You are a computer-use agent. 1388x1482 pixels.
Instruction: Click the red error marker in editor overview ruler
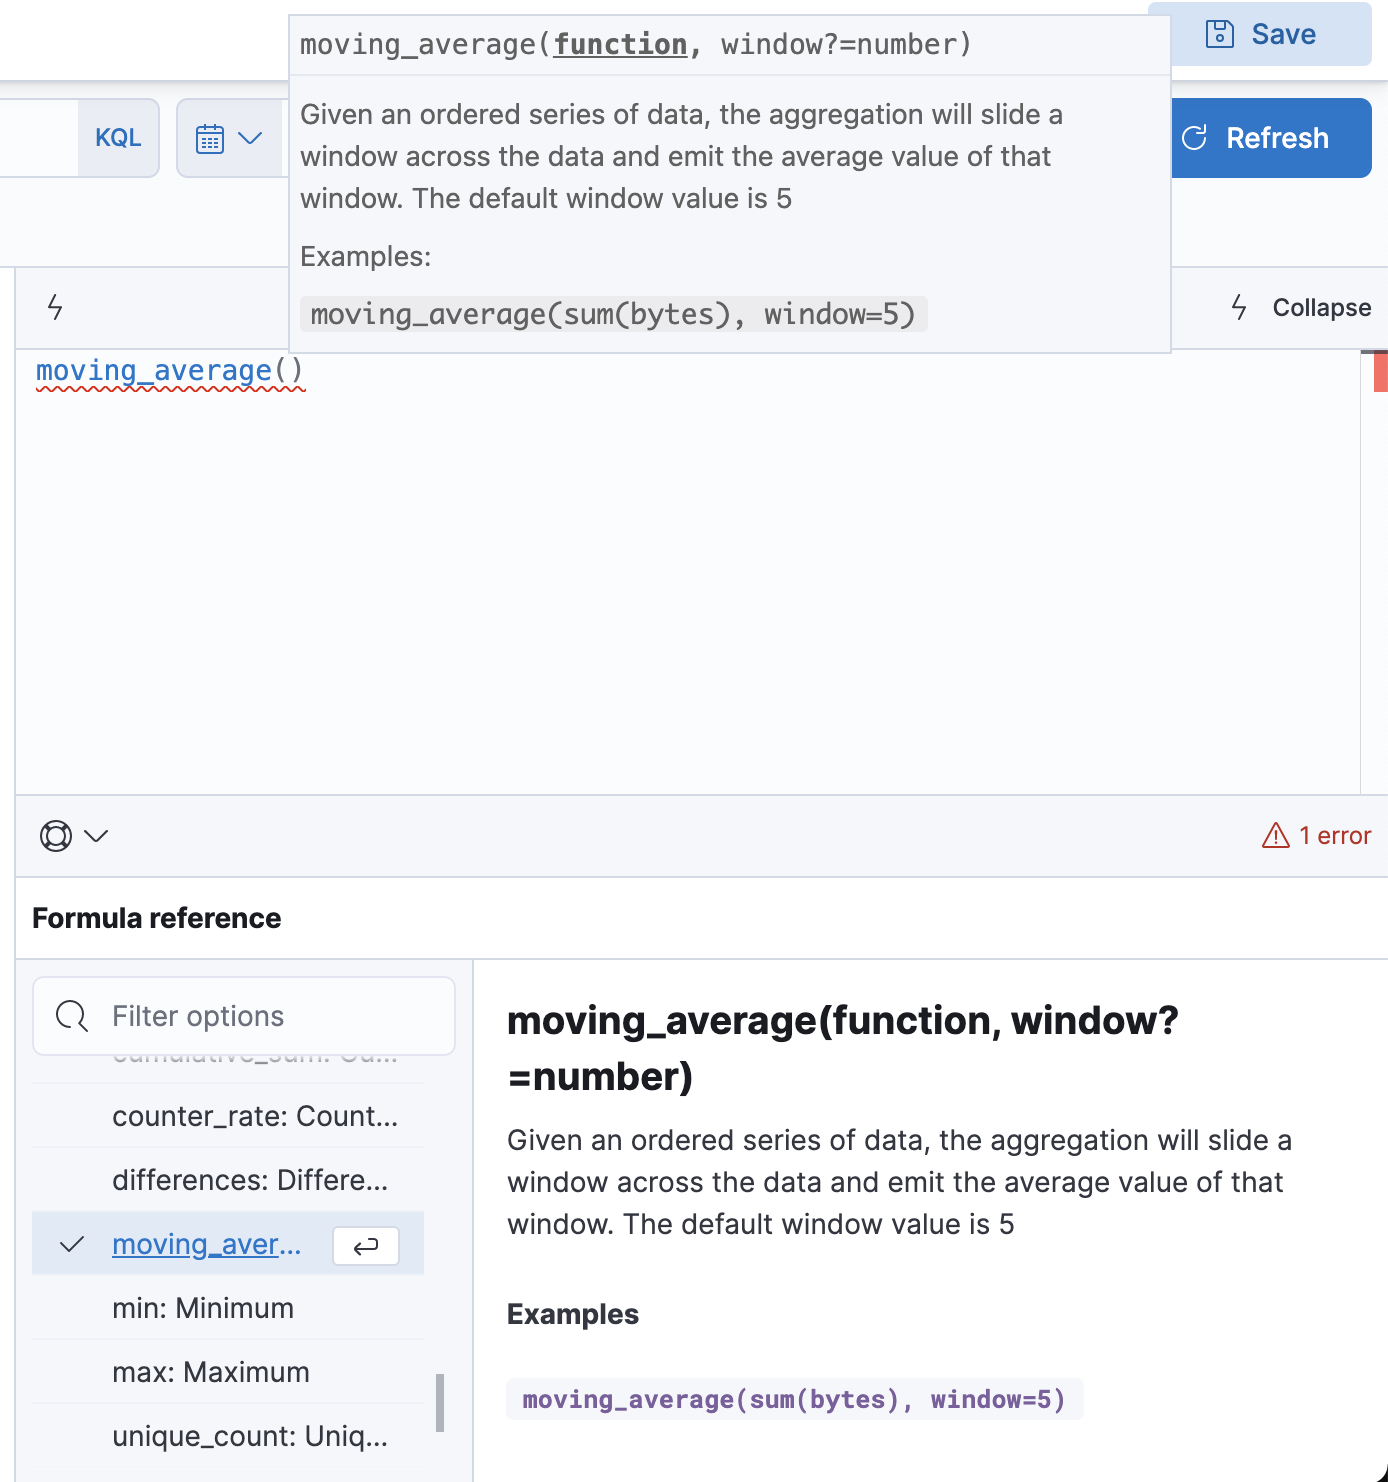[1380, 371]
